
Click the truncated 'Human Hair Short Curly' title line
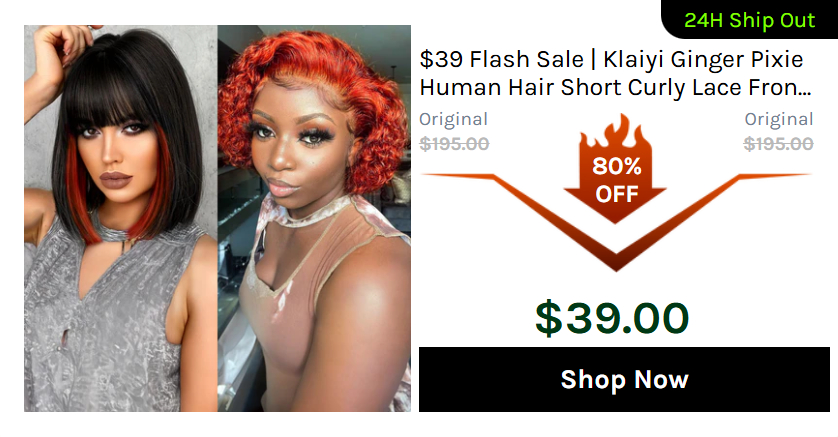615,87
